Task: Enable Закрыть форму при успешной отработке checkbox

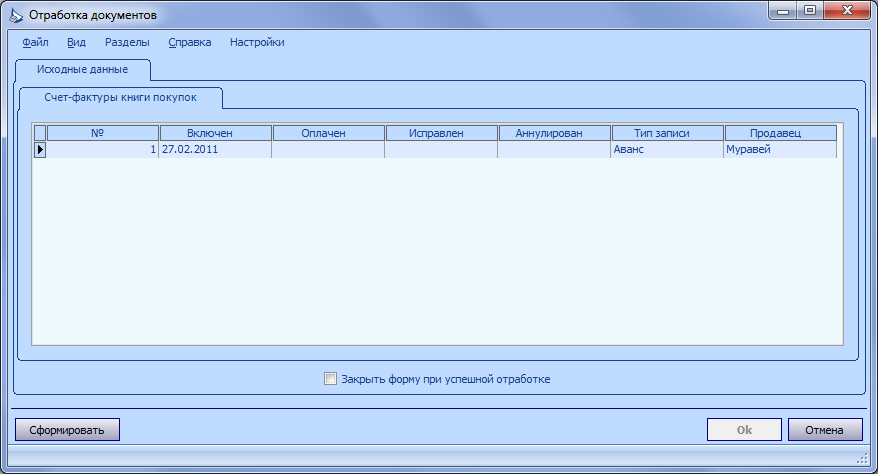Action: [330, 379]
